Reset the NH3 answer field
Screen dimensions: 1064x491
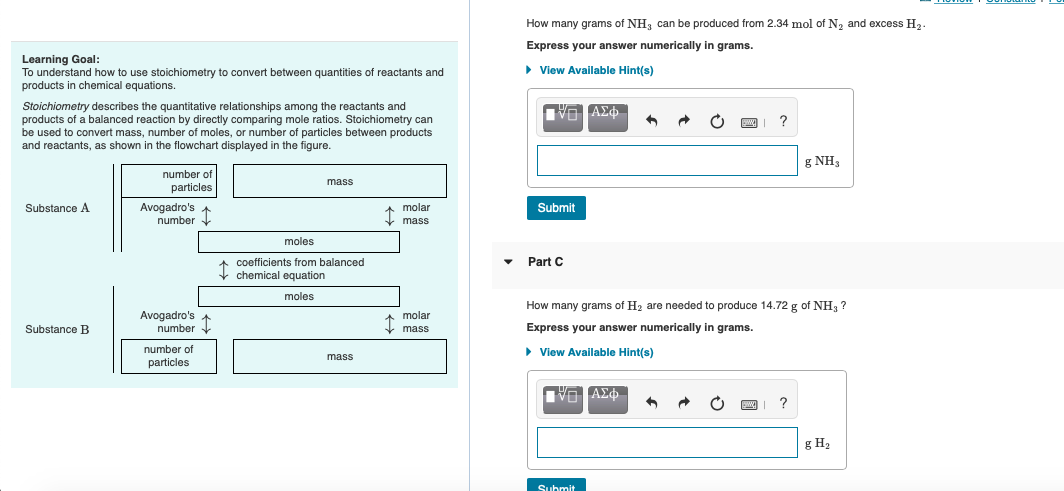point(717,122)
